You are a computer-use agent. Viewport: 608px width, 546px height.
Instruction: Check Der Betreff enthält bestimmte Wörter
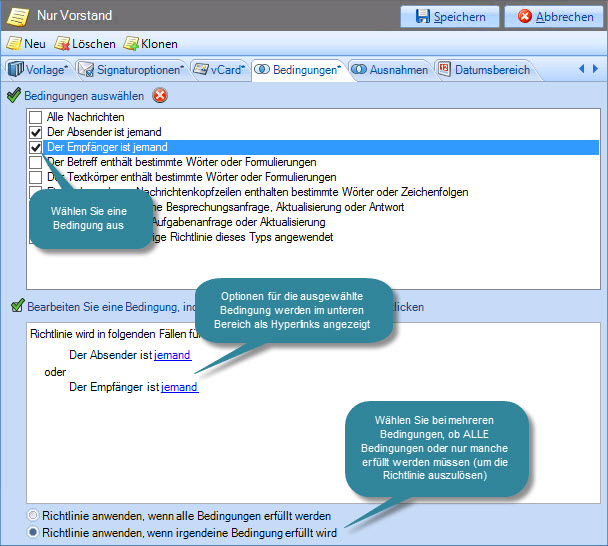click(36, 162)
